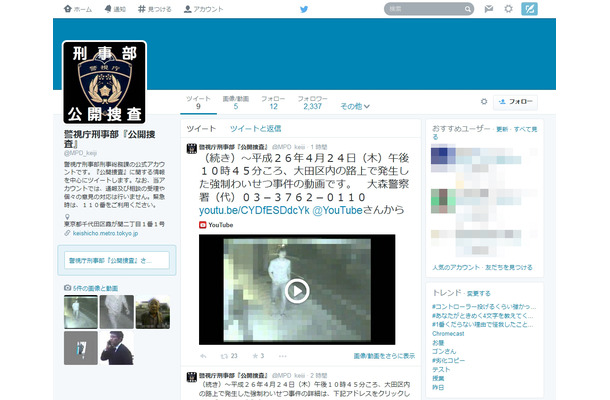This screenshot has height=400, width=610.
Task: Open more options ellipsis on first tweet
Action: pos(283,356)
